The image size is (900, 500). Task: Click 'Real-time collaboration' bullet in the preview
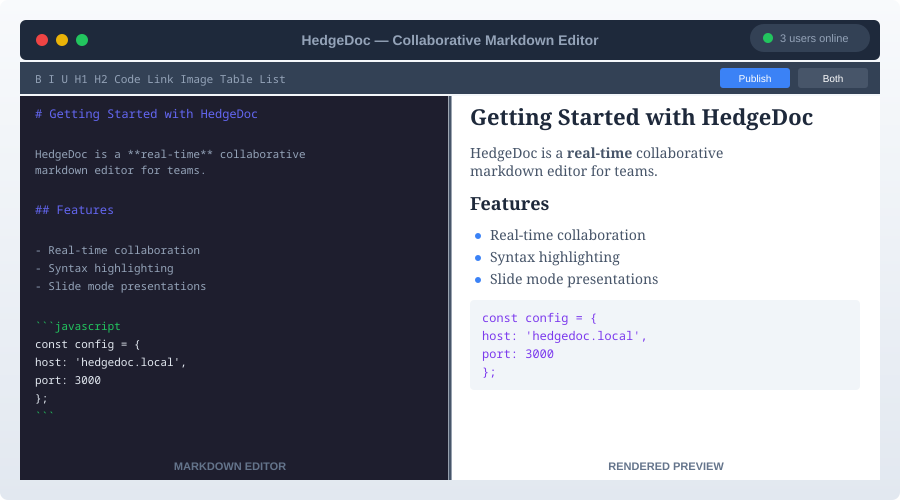[567, 235]
